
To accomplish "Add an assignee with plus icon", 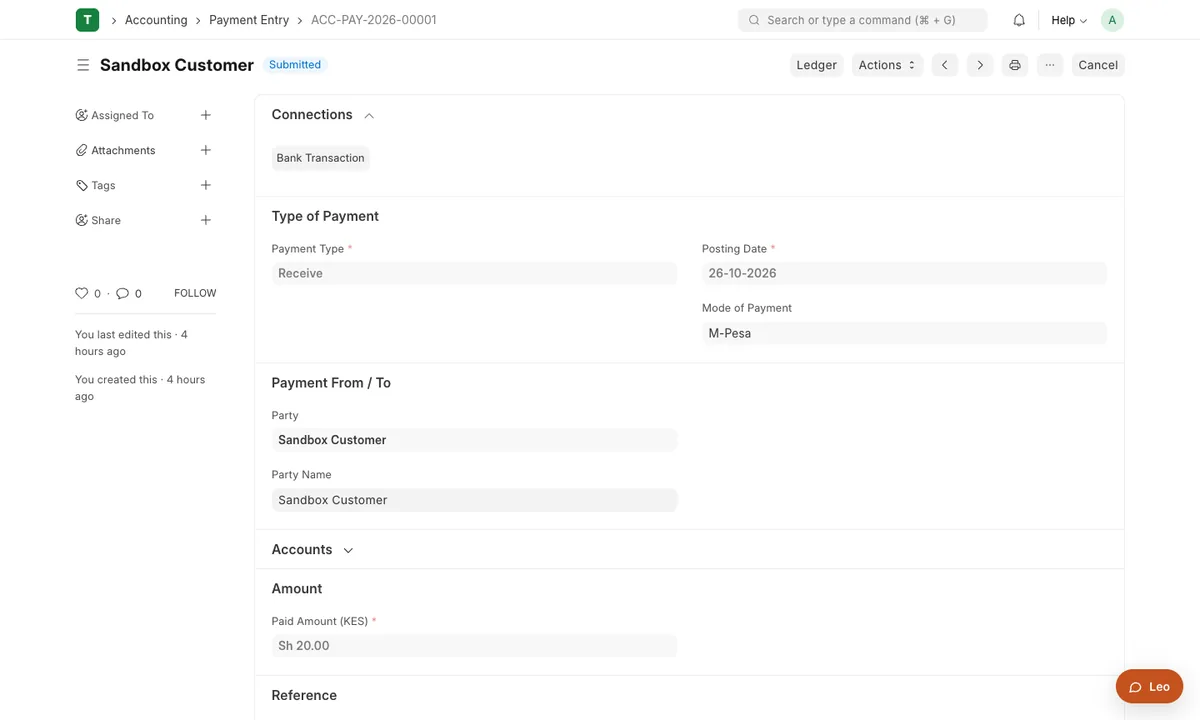I will 206,115.
